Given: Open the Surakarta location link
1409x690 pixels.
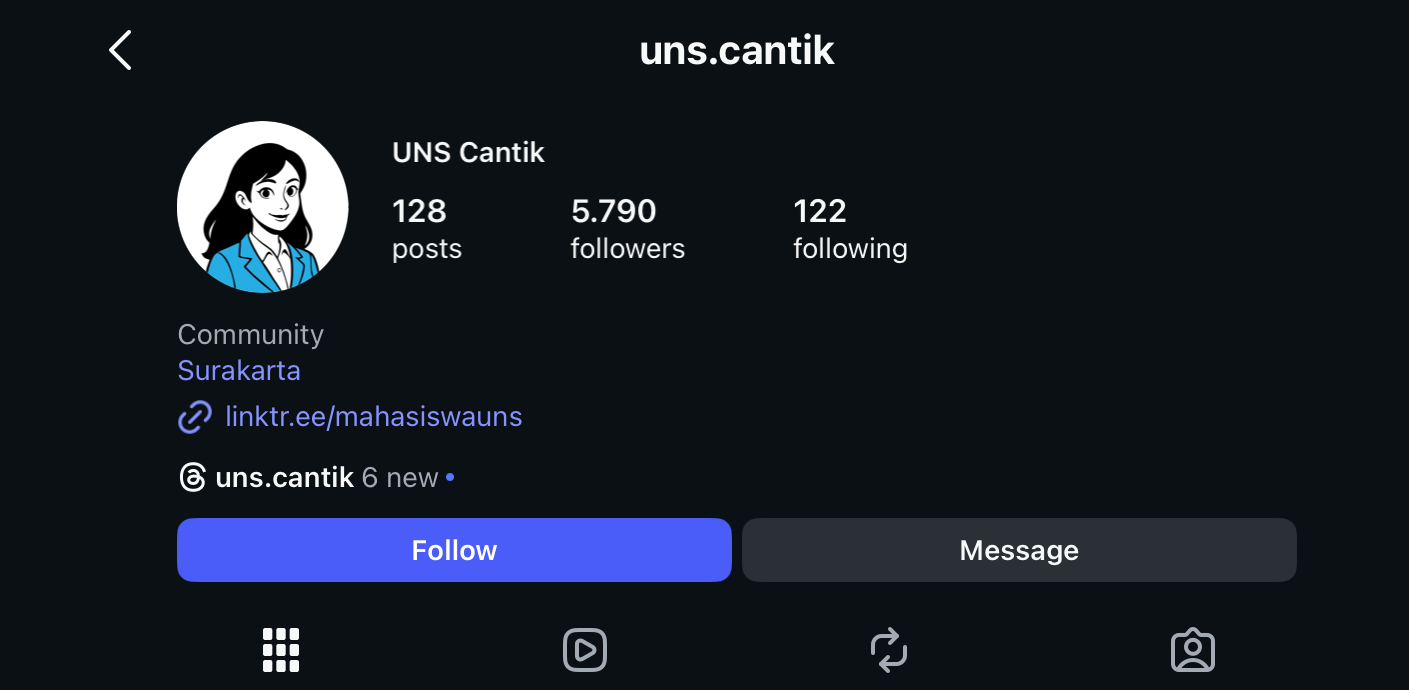Looking at the screenshot, I should tap(239, 371).
